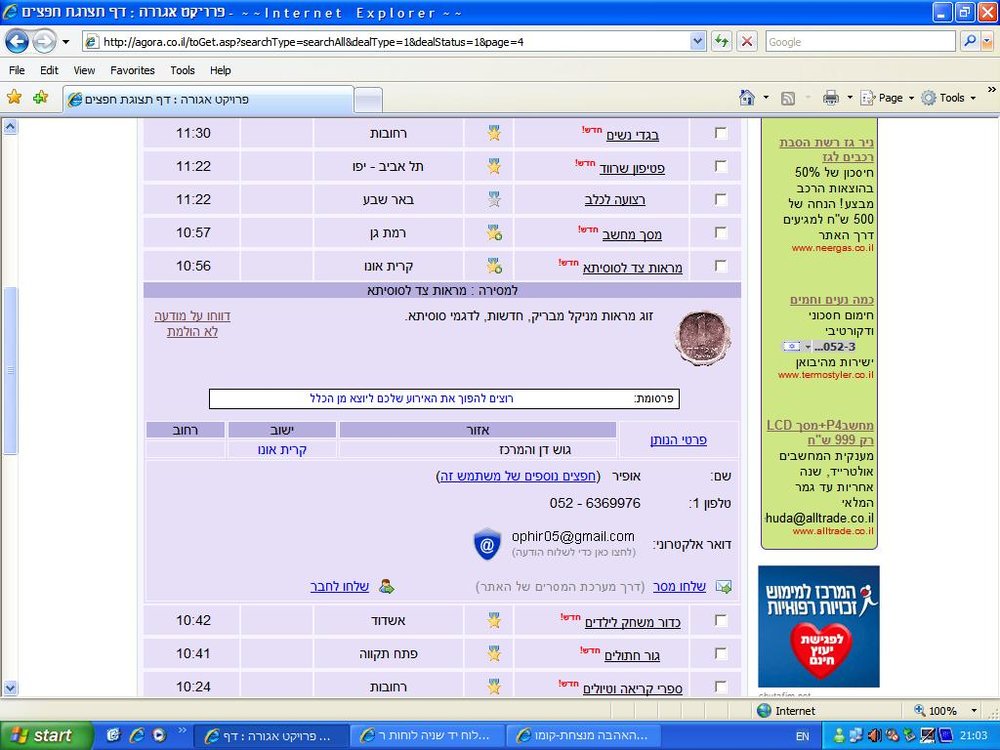Click the empty new tab button
This screenshot has height=750, width=1000.
click(368, 100)
